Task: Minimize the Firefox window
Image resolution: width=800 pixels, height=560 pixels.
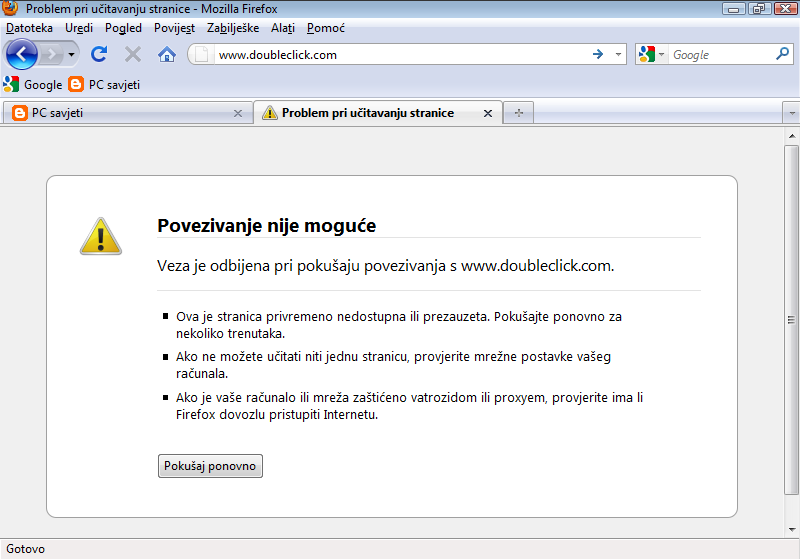Action: pyautogui.click(x=734, y=9)
